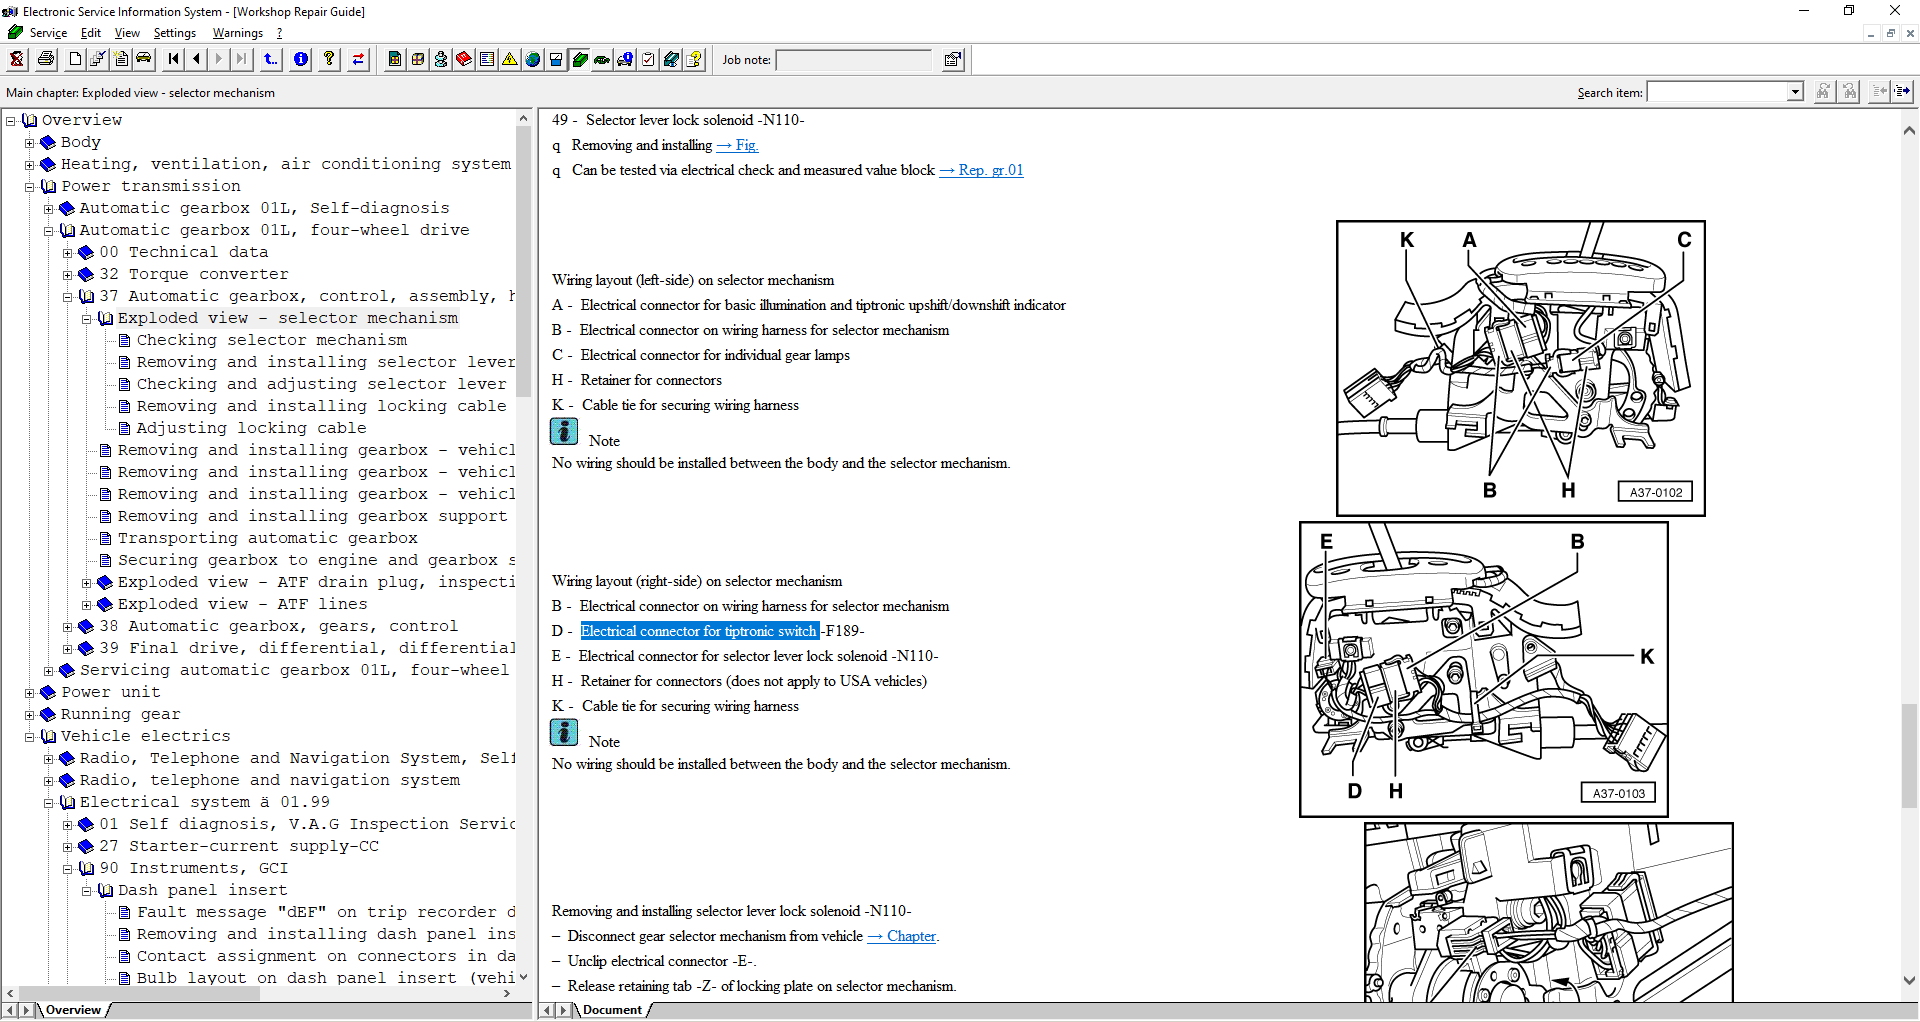Click the blue up-one-level arrow icon
This screenshot has width=1920, height=1022.
[271, 60]
